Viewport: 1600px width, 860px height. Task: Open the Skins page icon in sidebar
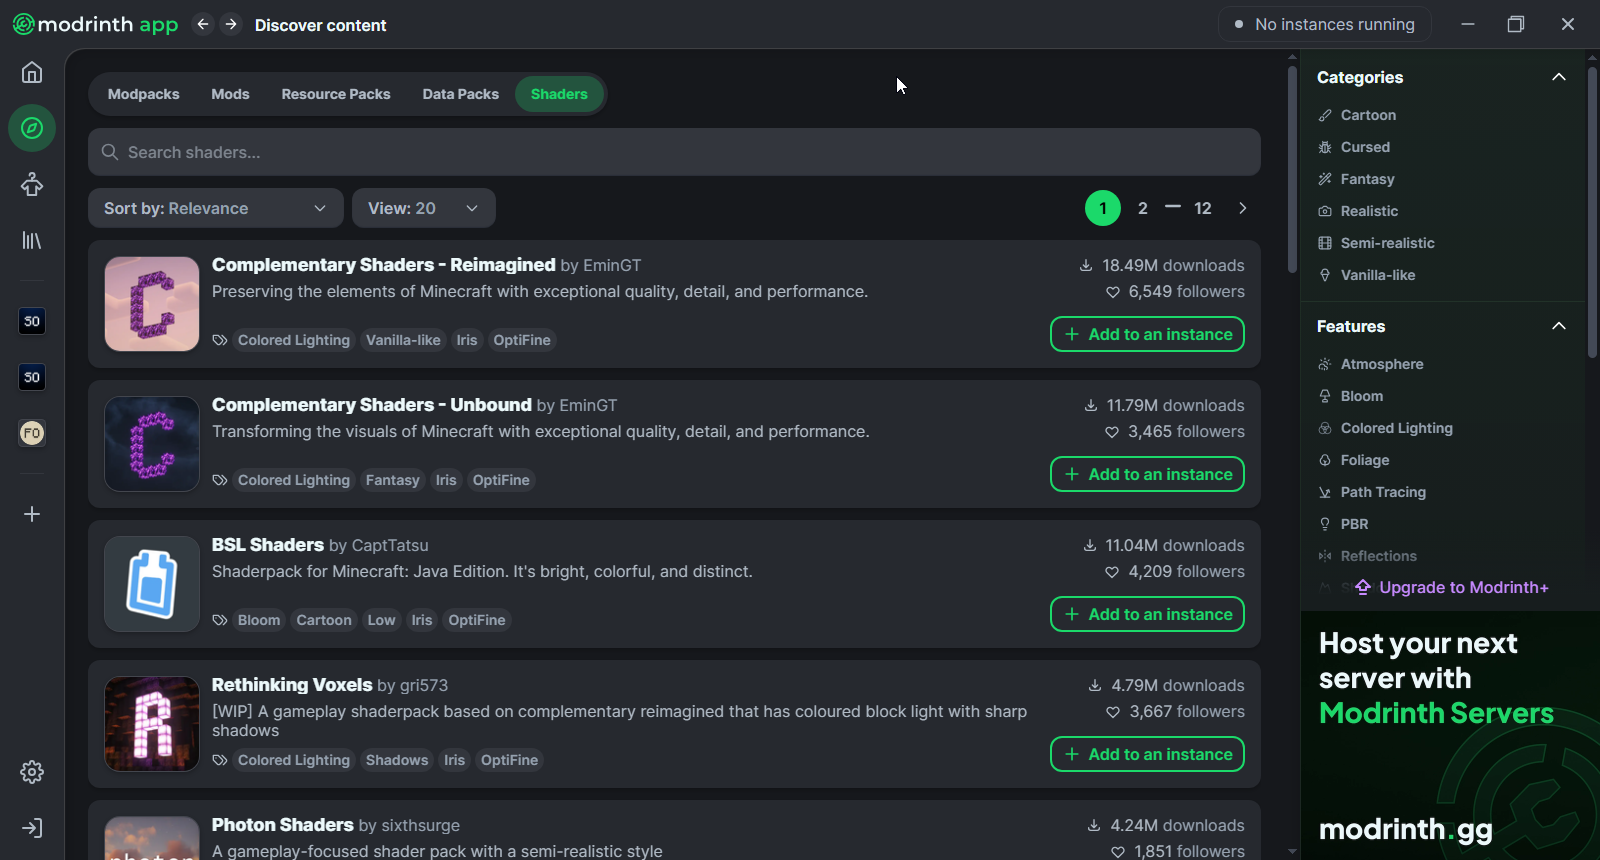(32, 184)
